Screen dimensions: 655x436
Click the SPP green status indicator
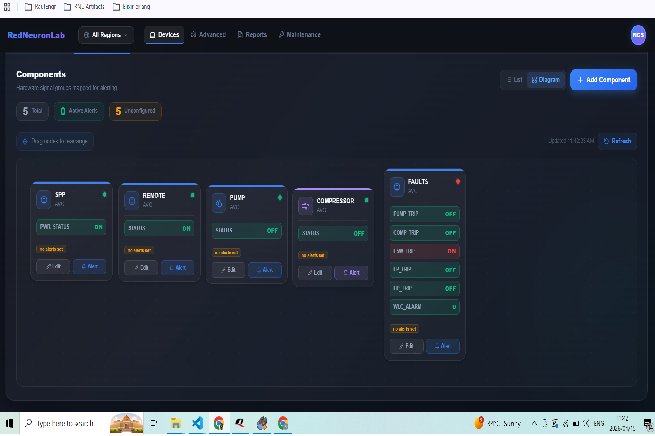[x=104, y=195]
